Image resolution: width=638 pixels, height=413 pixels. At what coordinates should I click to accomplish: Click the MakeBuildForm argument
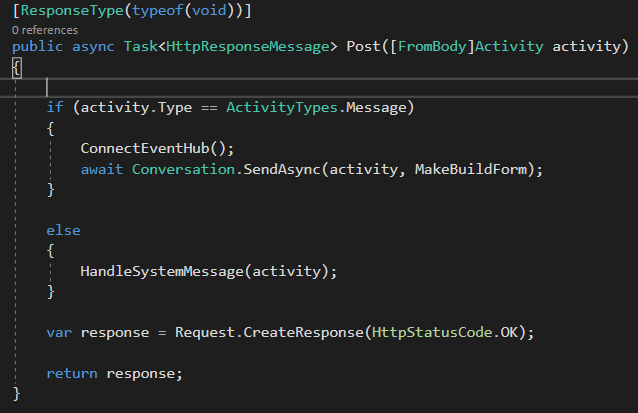[470, 169]
